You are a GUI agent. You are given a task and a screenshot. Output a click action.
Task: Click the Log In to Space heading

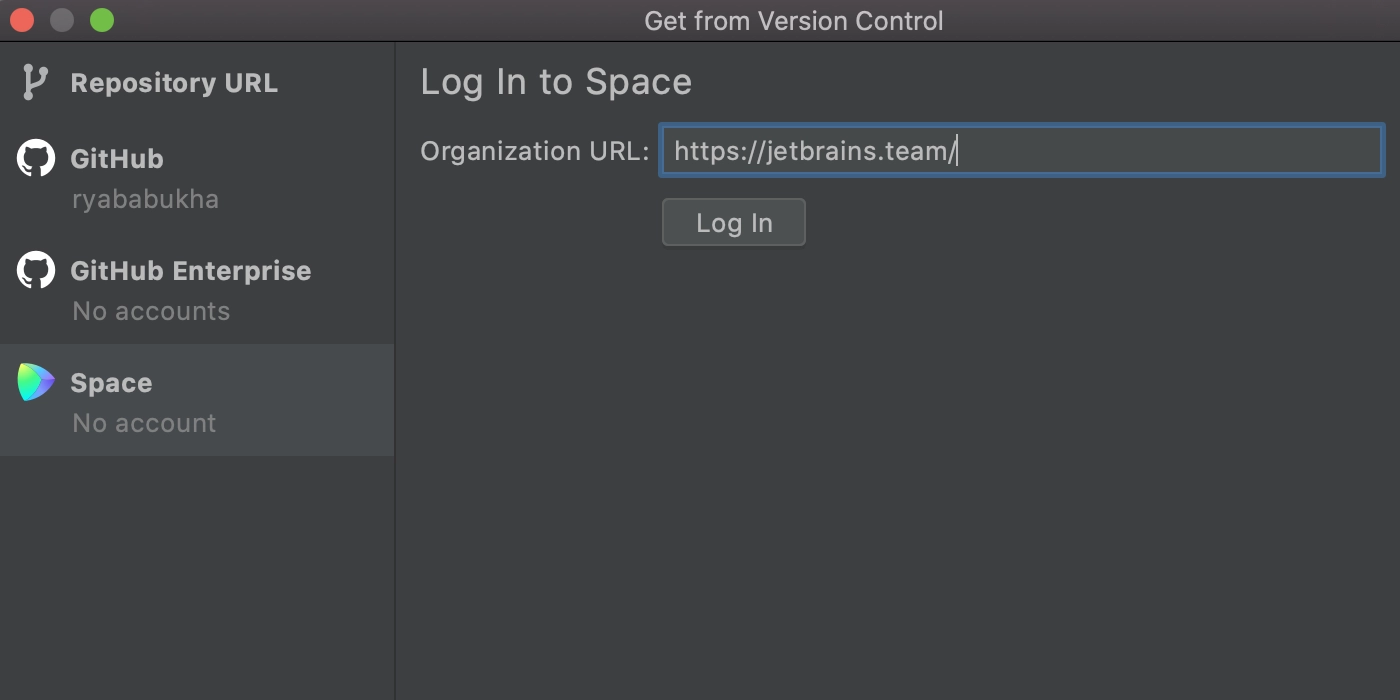click(x=556, y=82)
